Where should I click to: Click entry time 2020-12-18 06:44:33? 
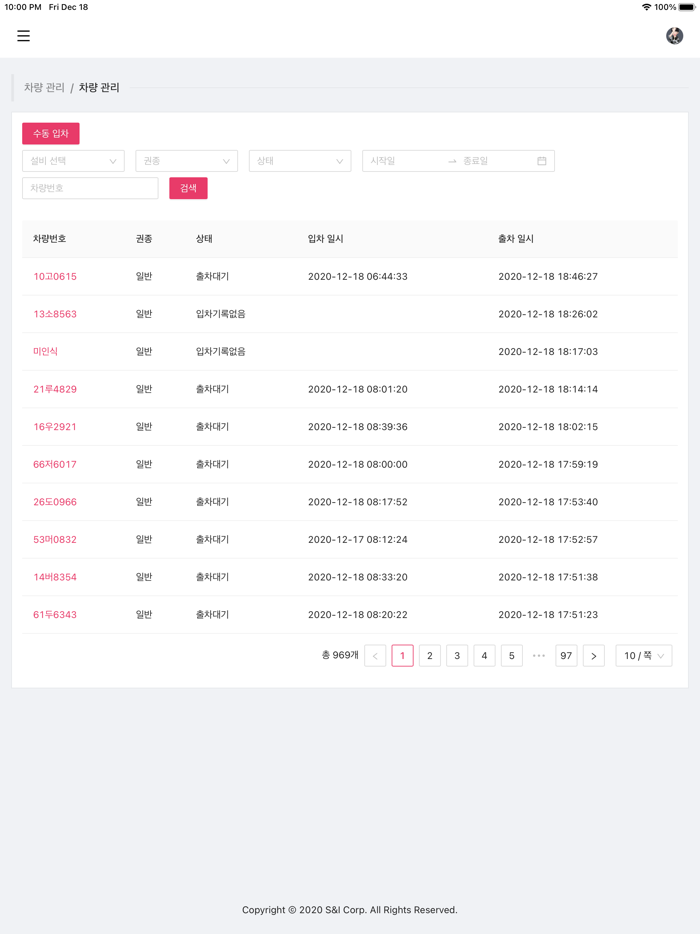pyautogui.click(x=357, y=276)
